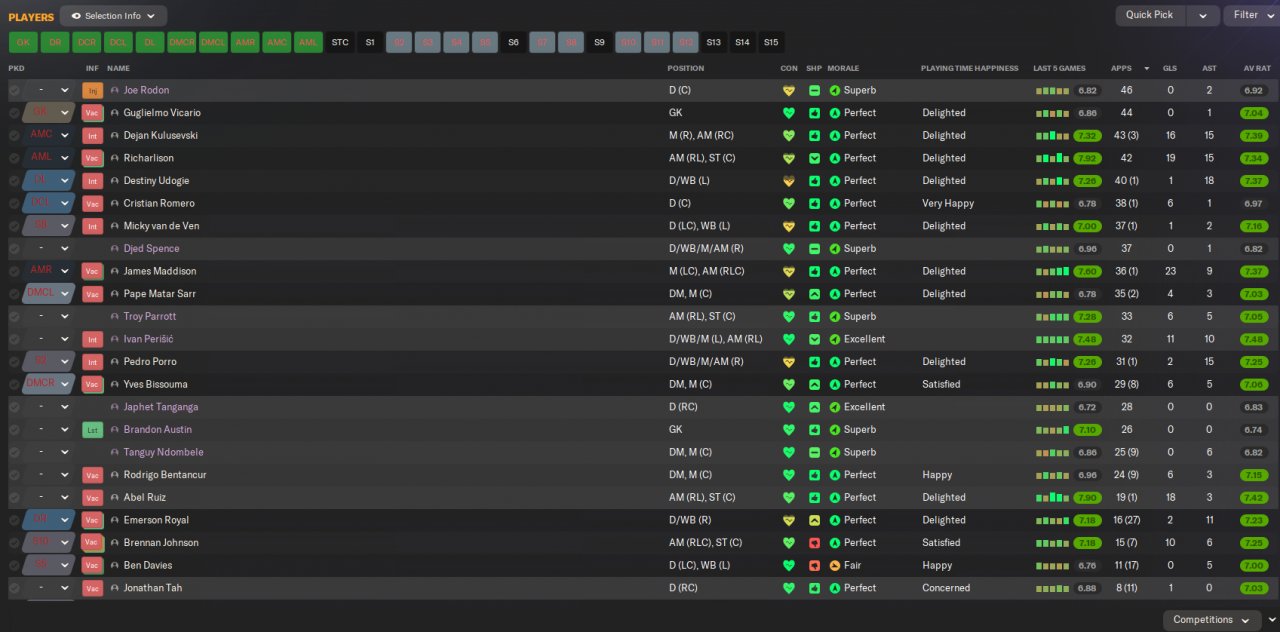Click Japhet Tanganga's morale icon

pos(835,407)
